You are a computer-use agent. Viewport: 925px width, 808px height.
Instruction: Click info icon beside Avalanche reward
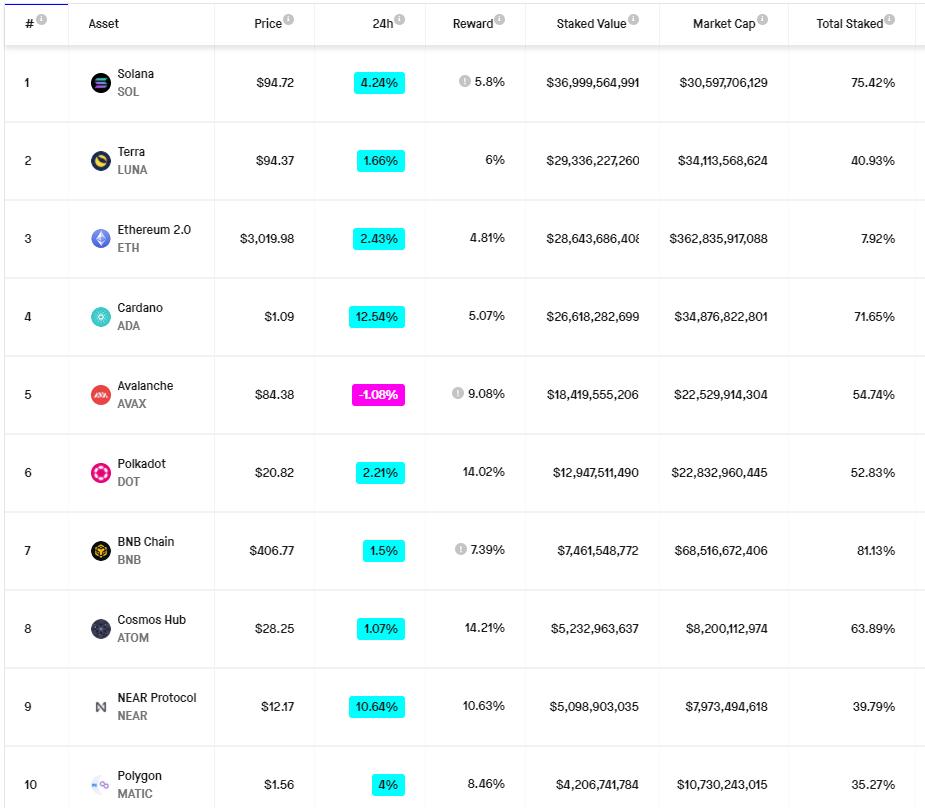coord(457,394)
